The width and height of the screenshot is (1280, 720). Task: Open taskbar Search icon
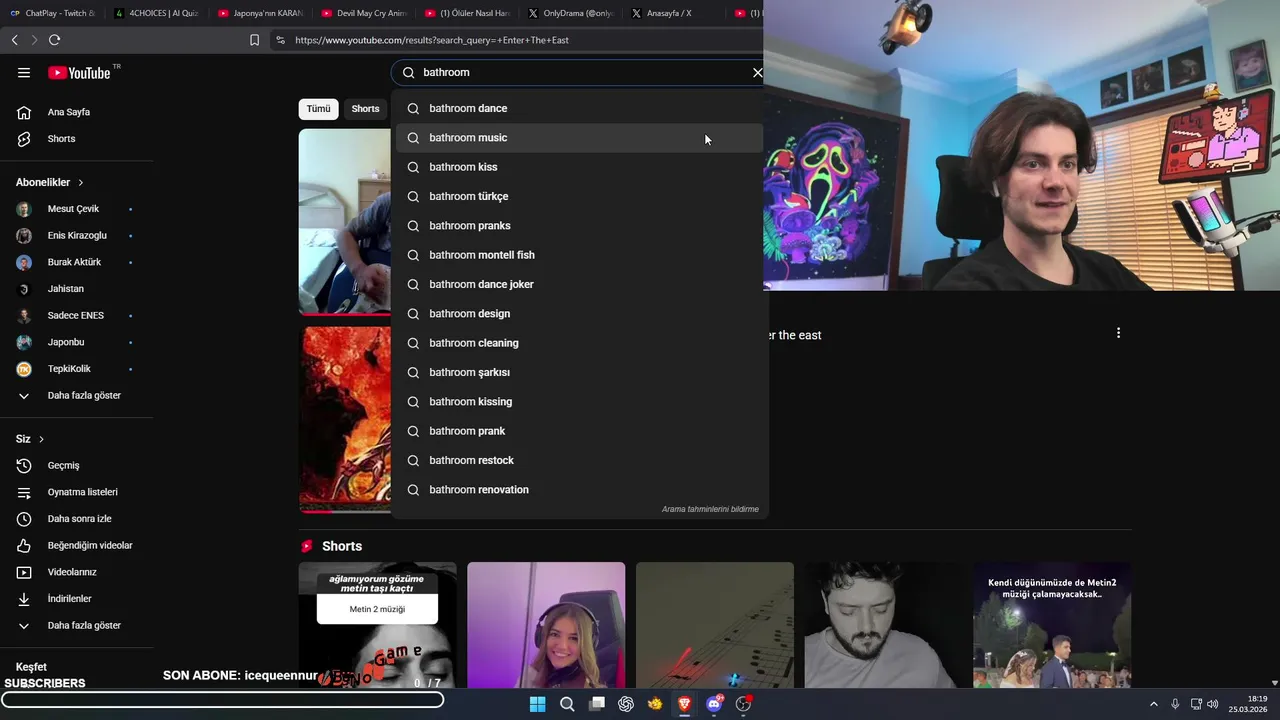pyautogui.click(x=567, y=704)
